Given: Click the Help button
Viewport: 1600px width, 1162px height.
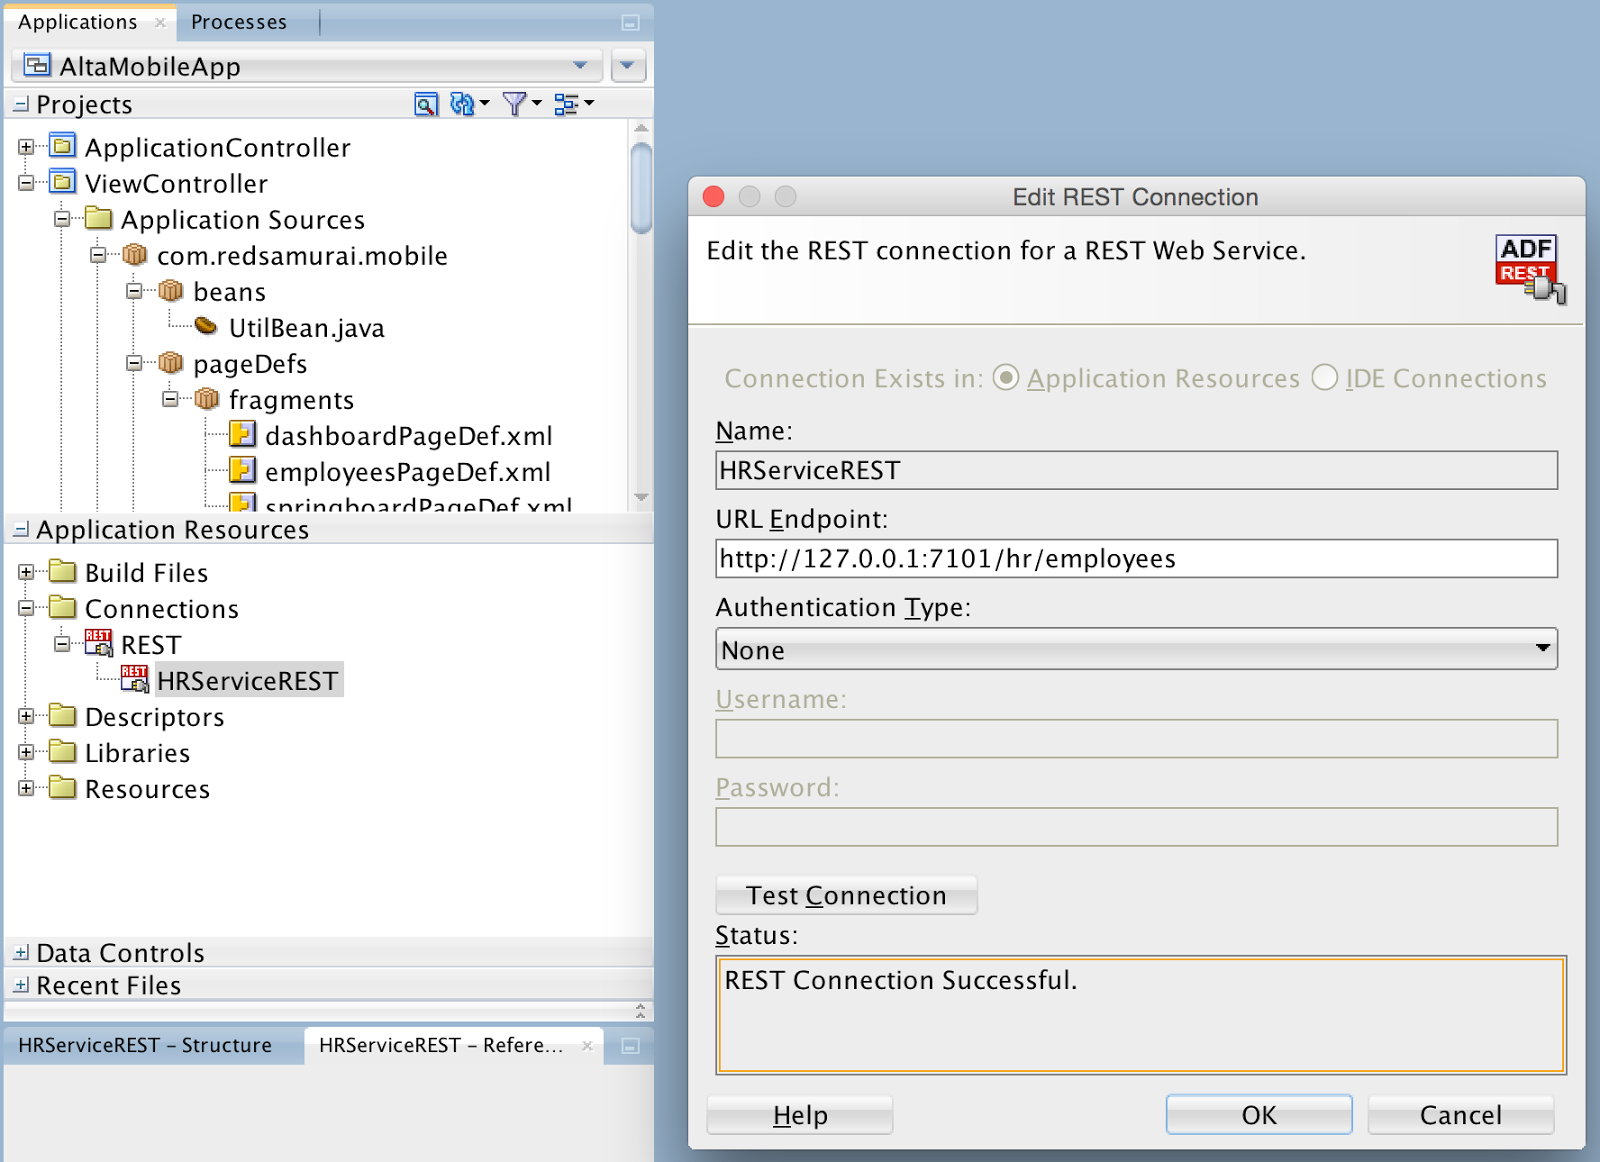Looking at the screenshot, I should (800, 1114).
